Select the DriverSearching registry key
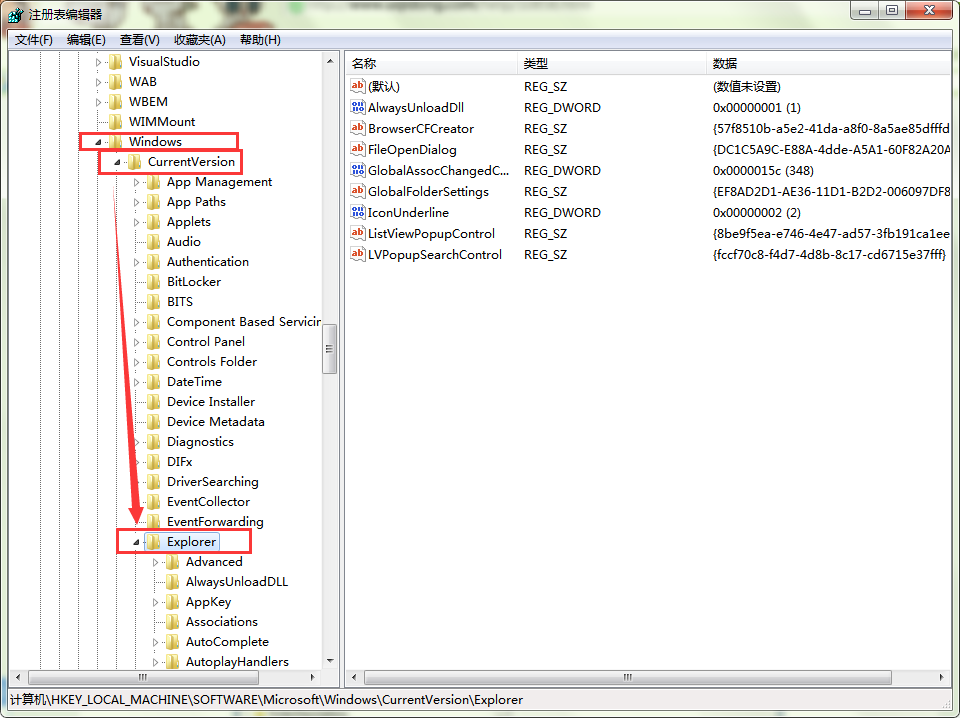 [212, 482]
